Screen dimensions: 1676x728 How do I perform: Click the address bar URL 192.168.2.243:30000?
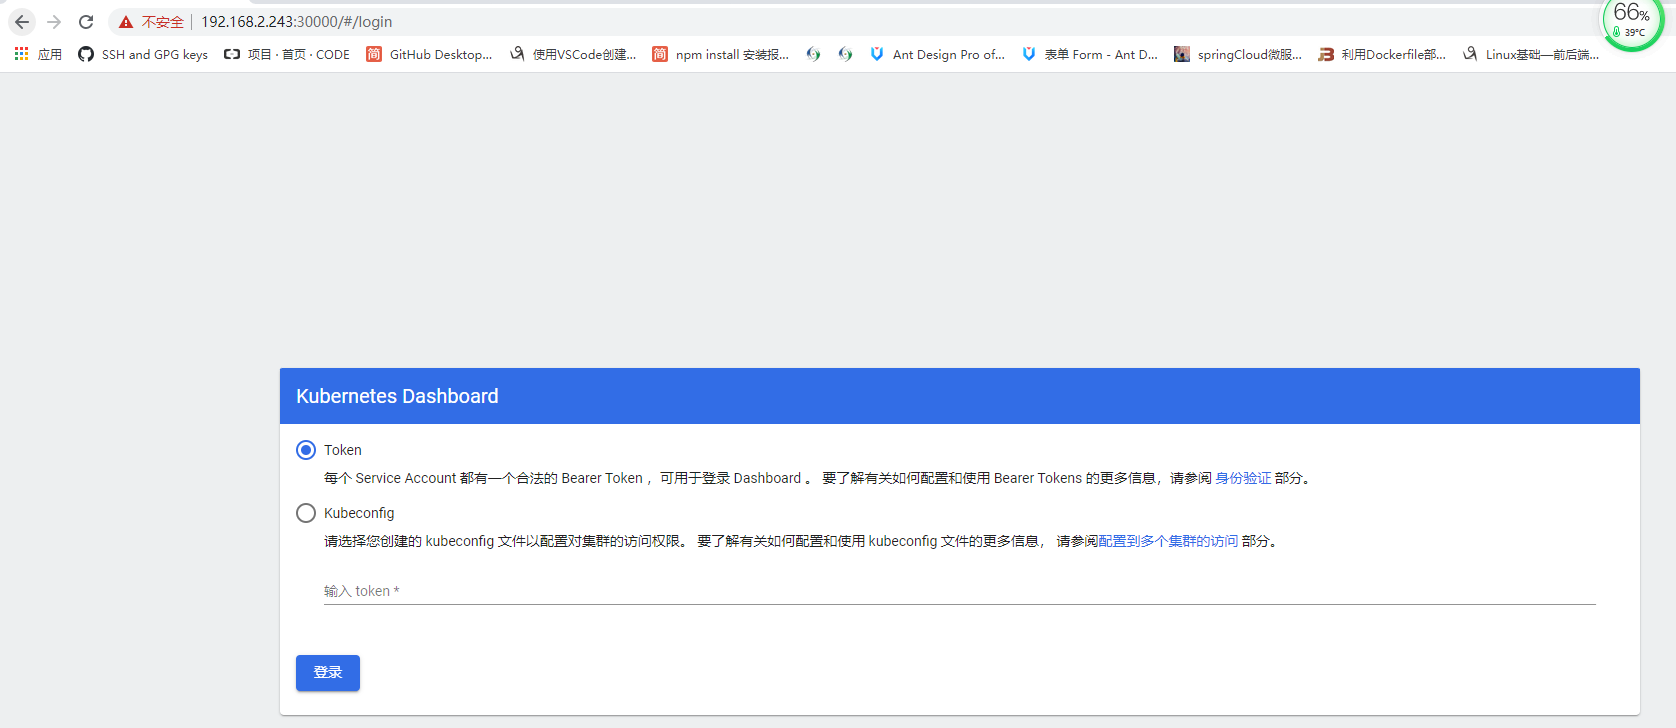pyautogui.click(x=296, y=22)
